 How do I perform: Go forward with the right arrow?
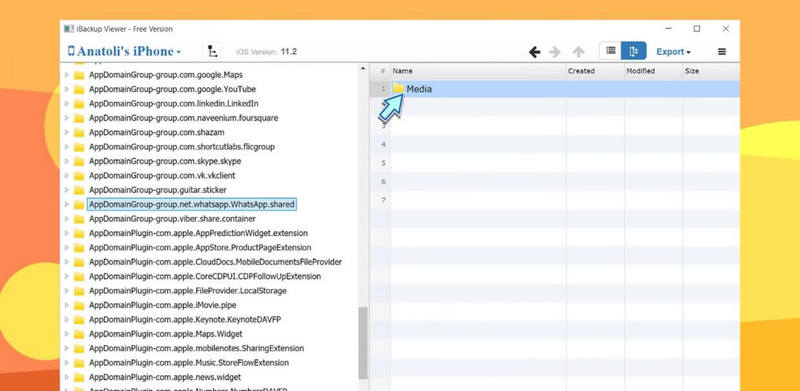(x=555, y=52)
